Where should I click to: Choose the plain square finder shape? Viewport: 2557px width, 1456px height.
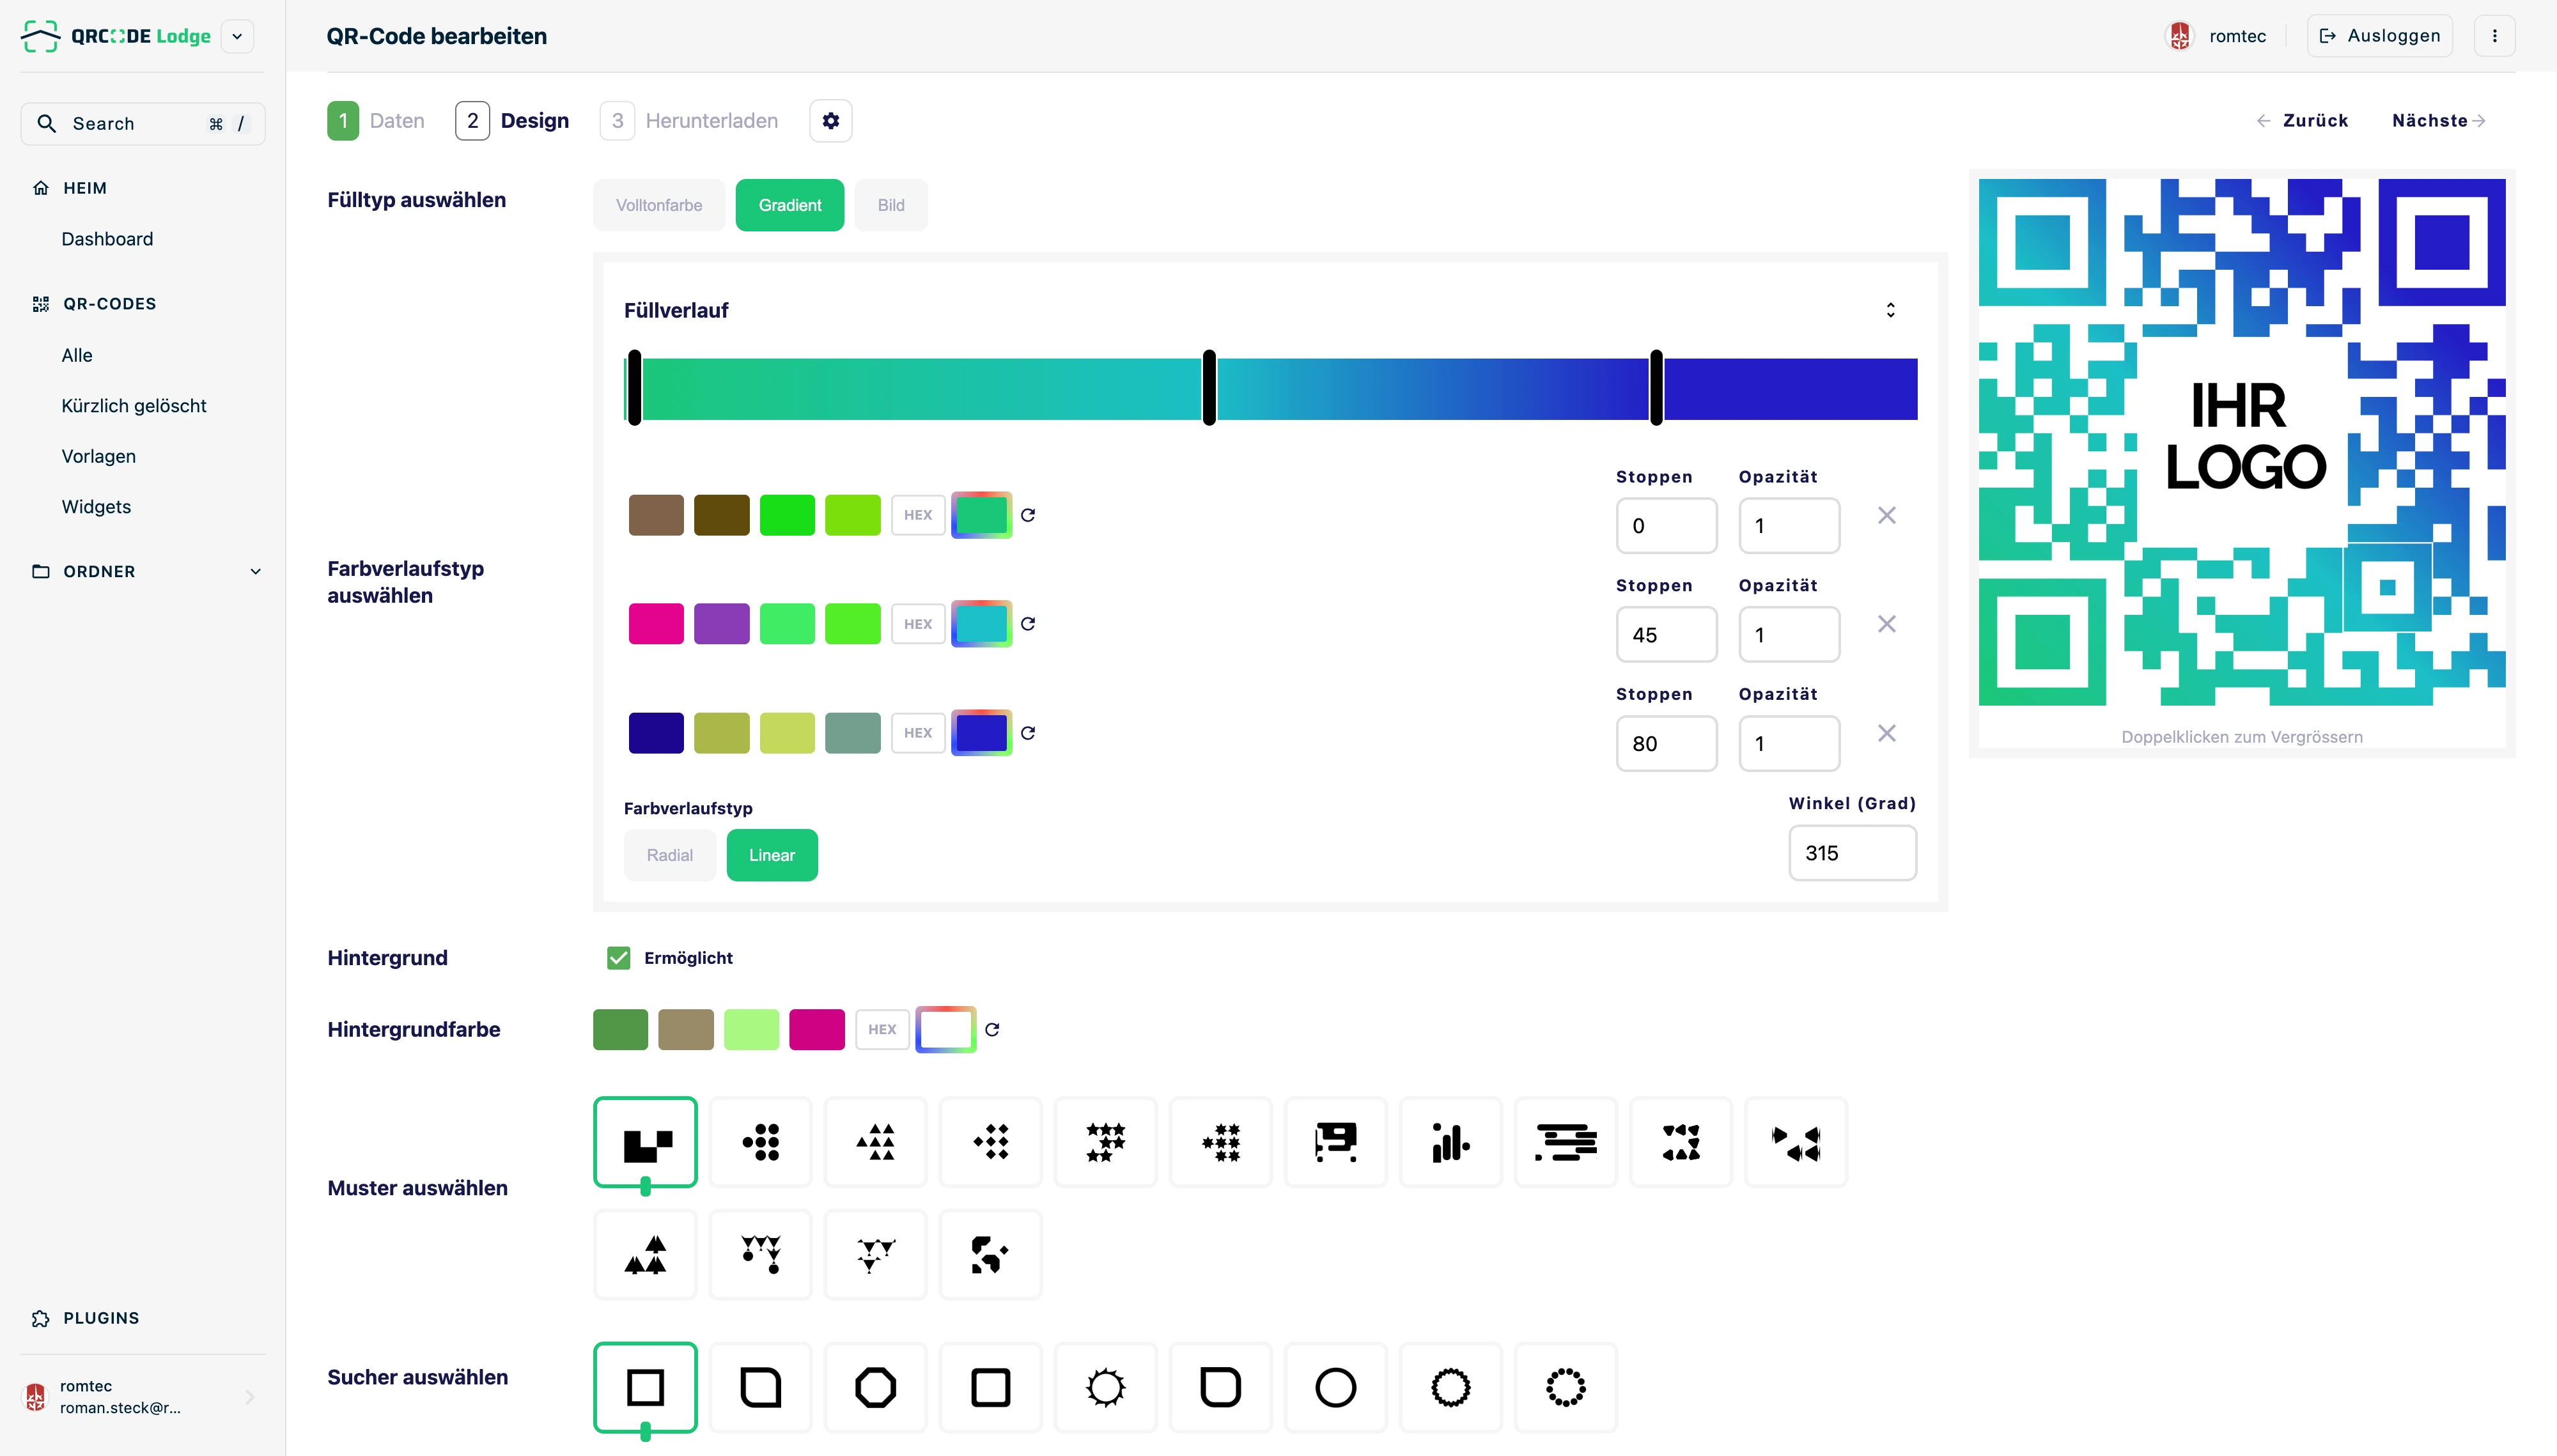coord(645,1387)
